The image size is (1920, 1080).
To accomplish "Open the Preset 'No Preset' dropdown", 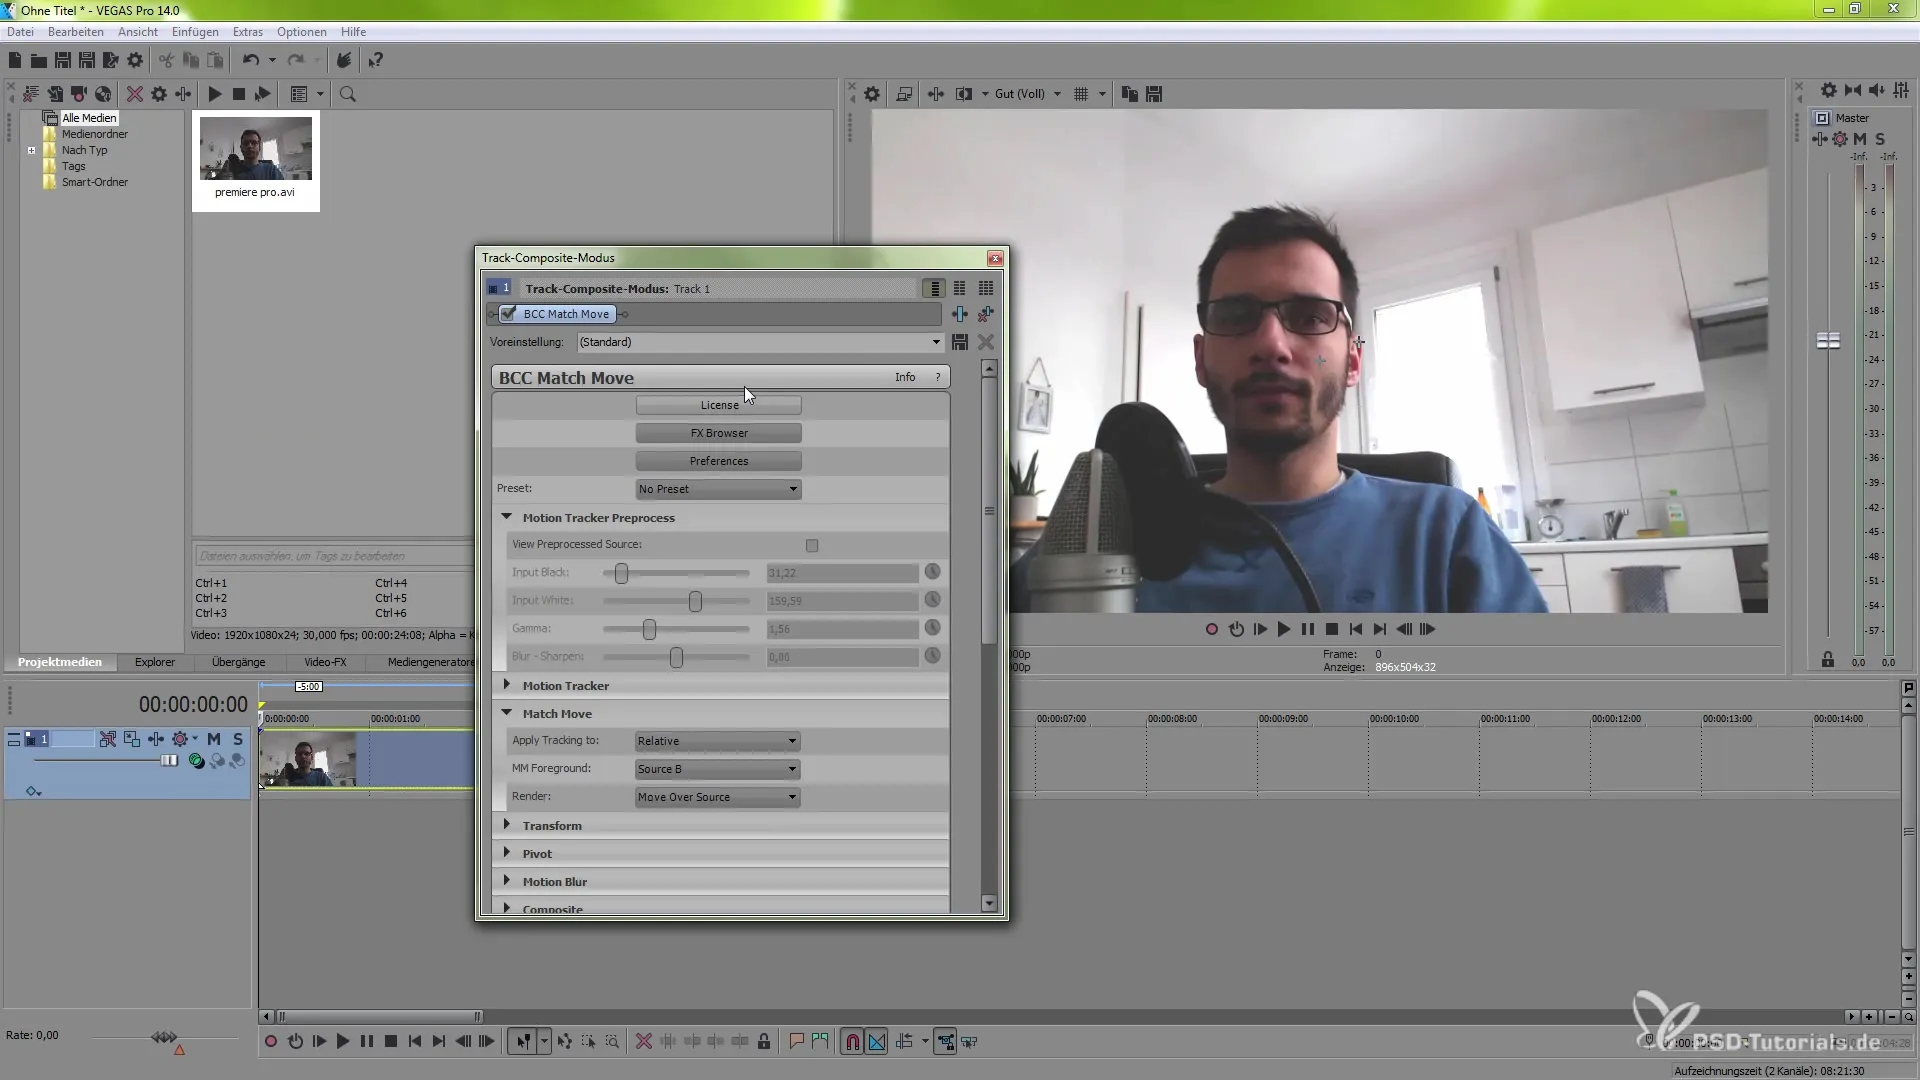I will click(x=718, y=489).
